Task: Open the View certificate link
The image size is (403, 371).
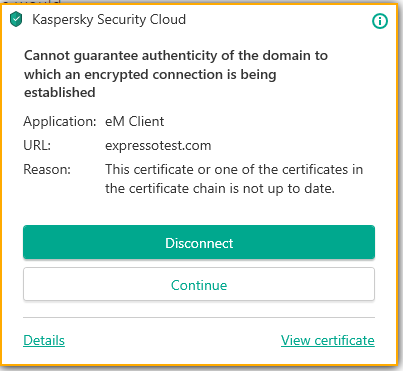Action: tap(328, 340)
